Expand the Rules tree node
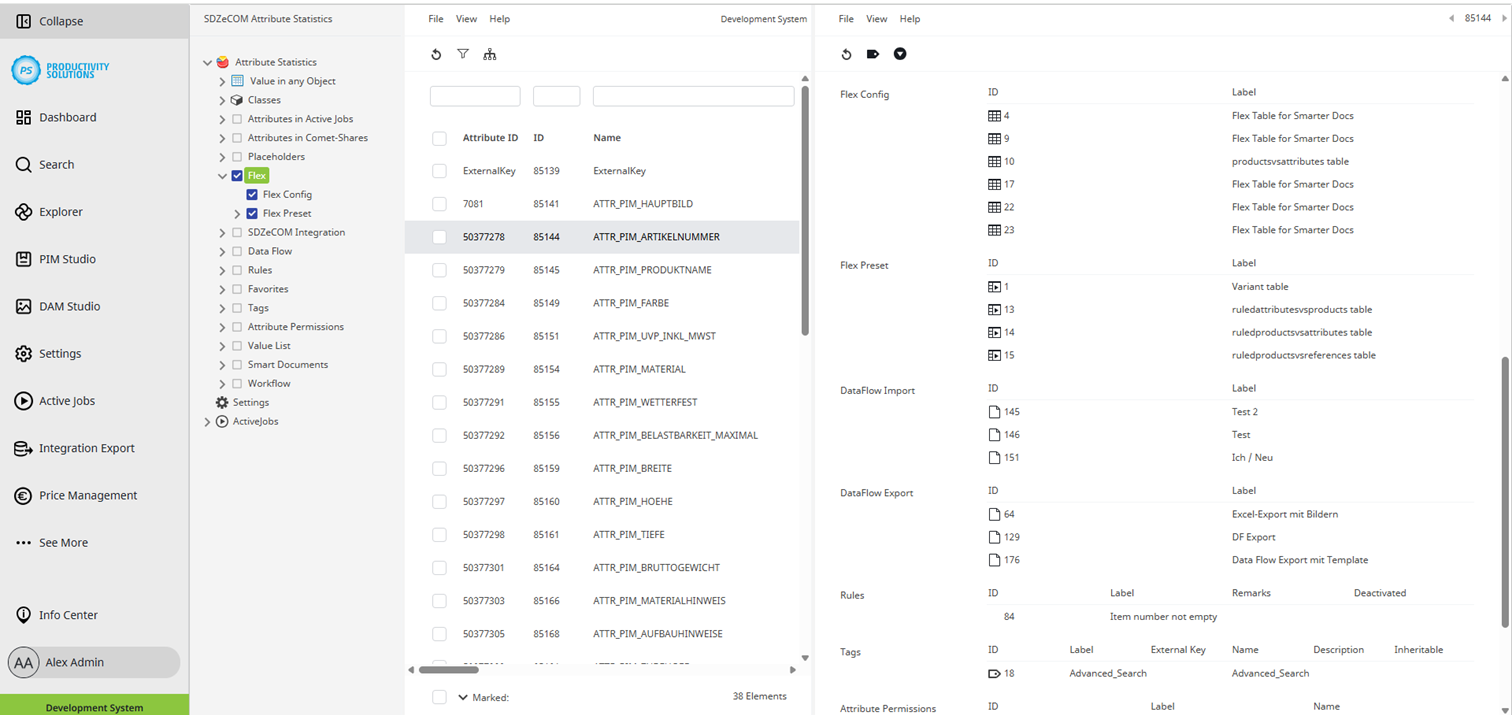This screenshot has height=715, width=1512. [222, 269]
